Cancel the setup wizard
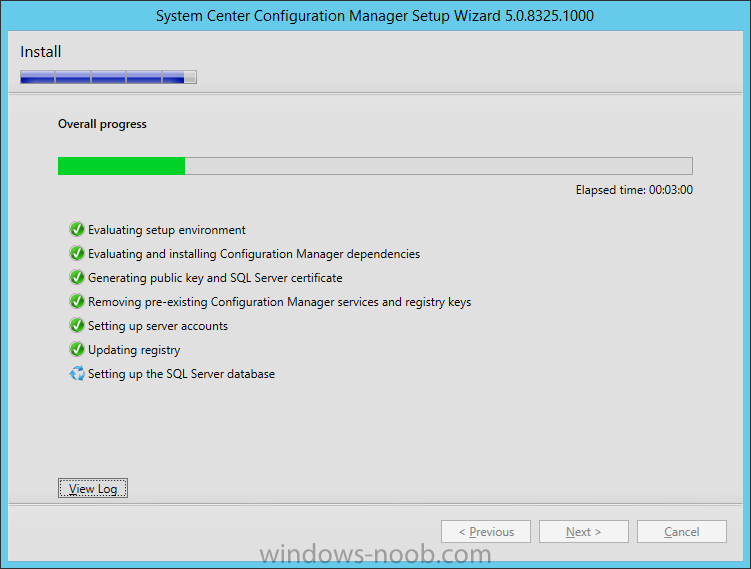This screenshot has height=569, width=751. click(682, 532)
